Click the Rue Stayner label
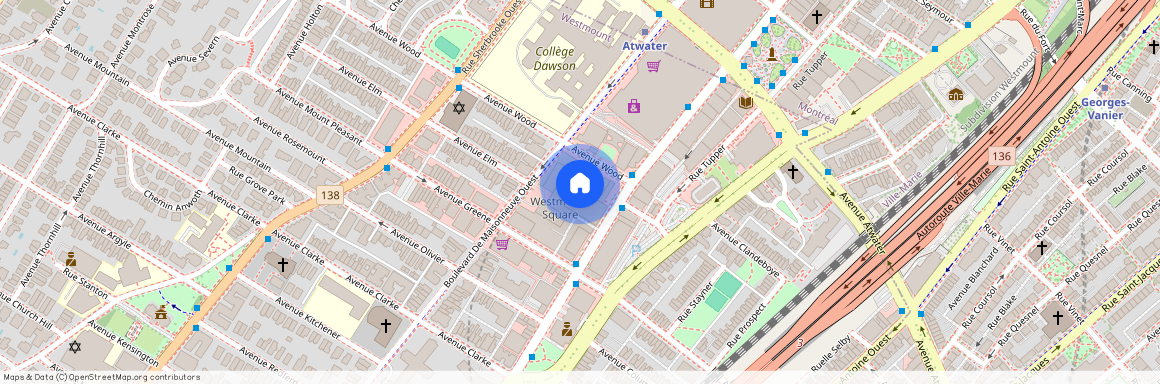 [695, 301]
